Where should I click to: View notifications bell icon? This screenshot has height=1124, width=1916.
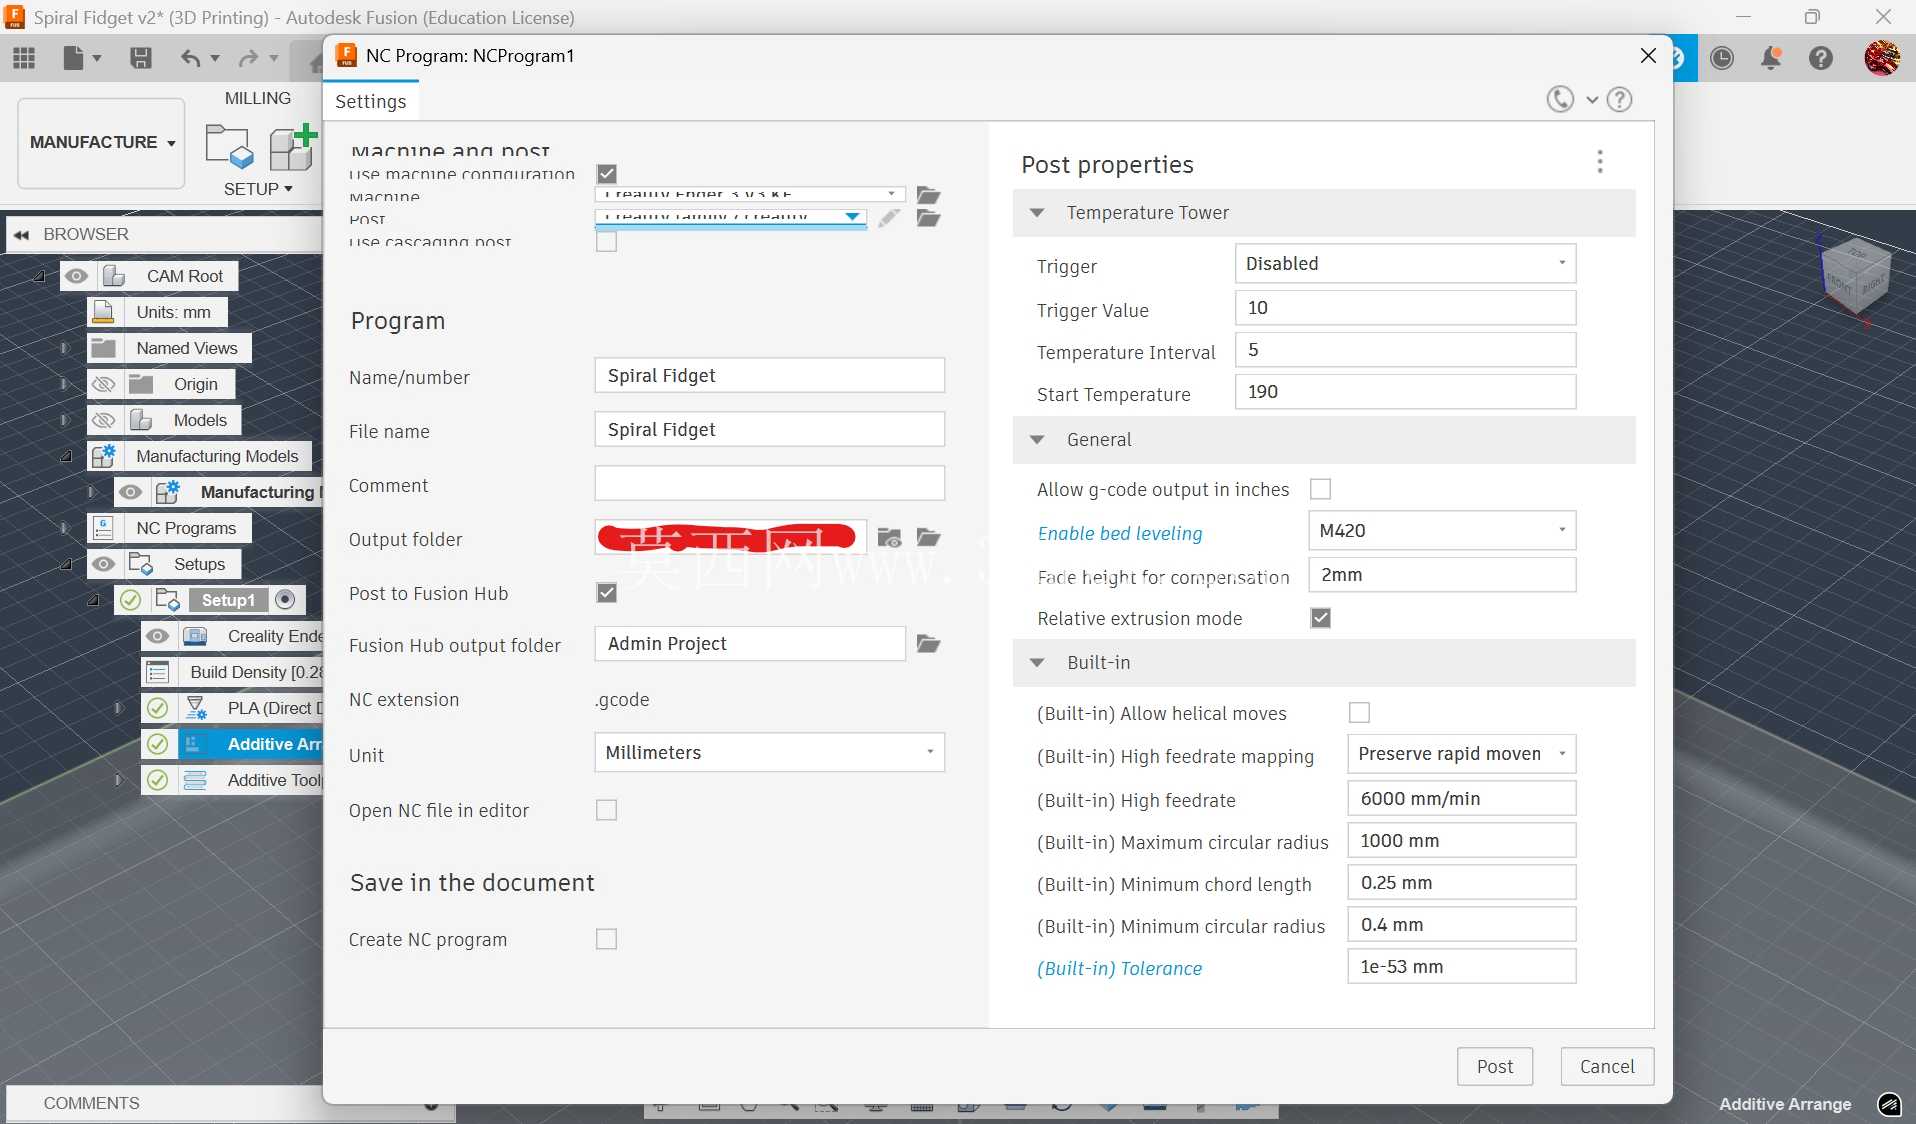pyautogui.click(x=1771, y=58)
